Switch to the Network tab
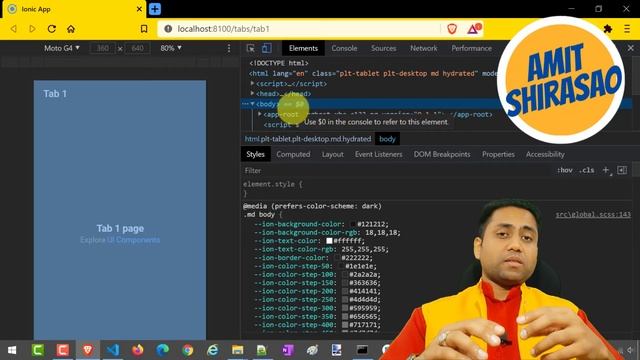Viewport: 640px width, 360px height. click(x=424, y=48)
